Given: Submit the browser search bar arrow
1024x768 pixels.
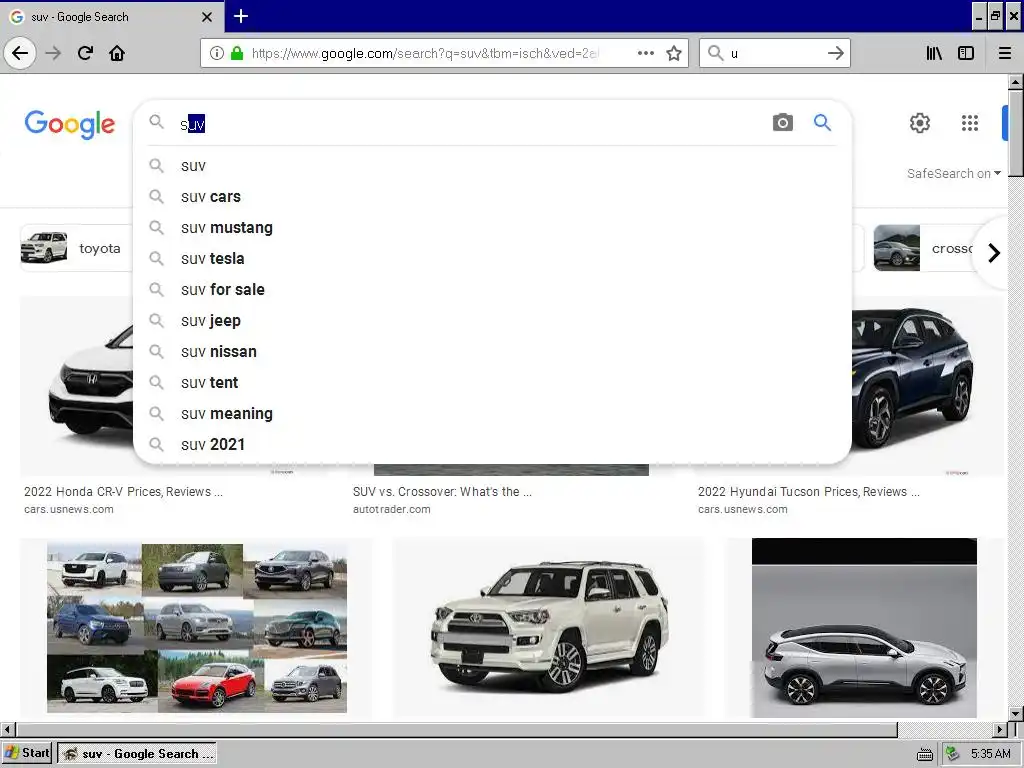Looking at the screenshot, I should [x=835, y=53].
